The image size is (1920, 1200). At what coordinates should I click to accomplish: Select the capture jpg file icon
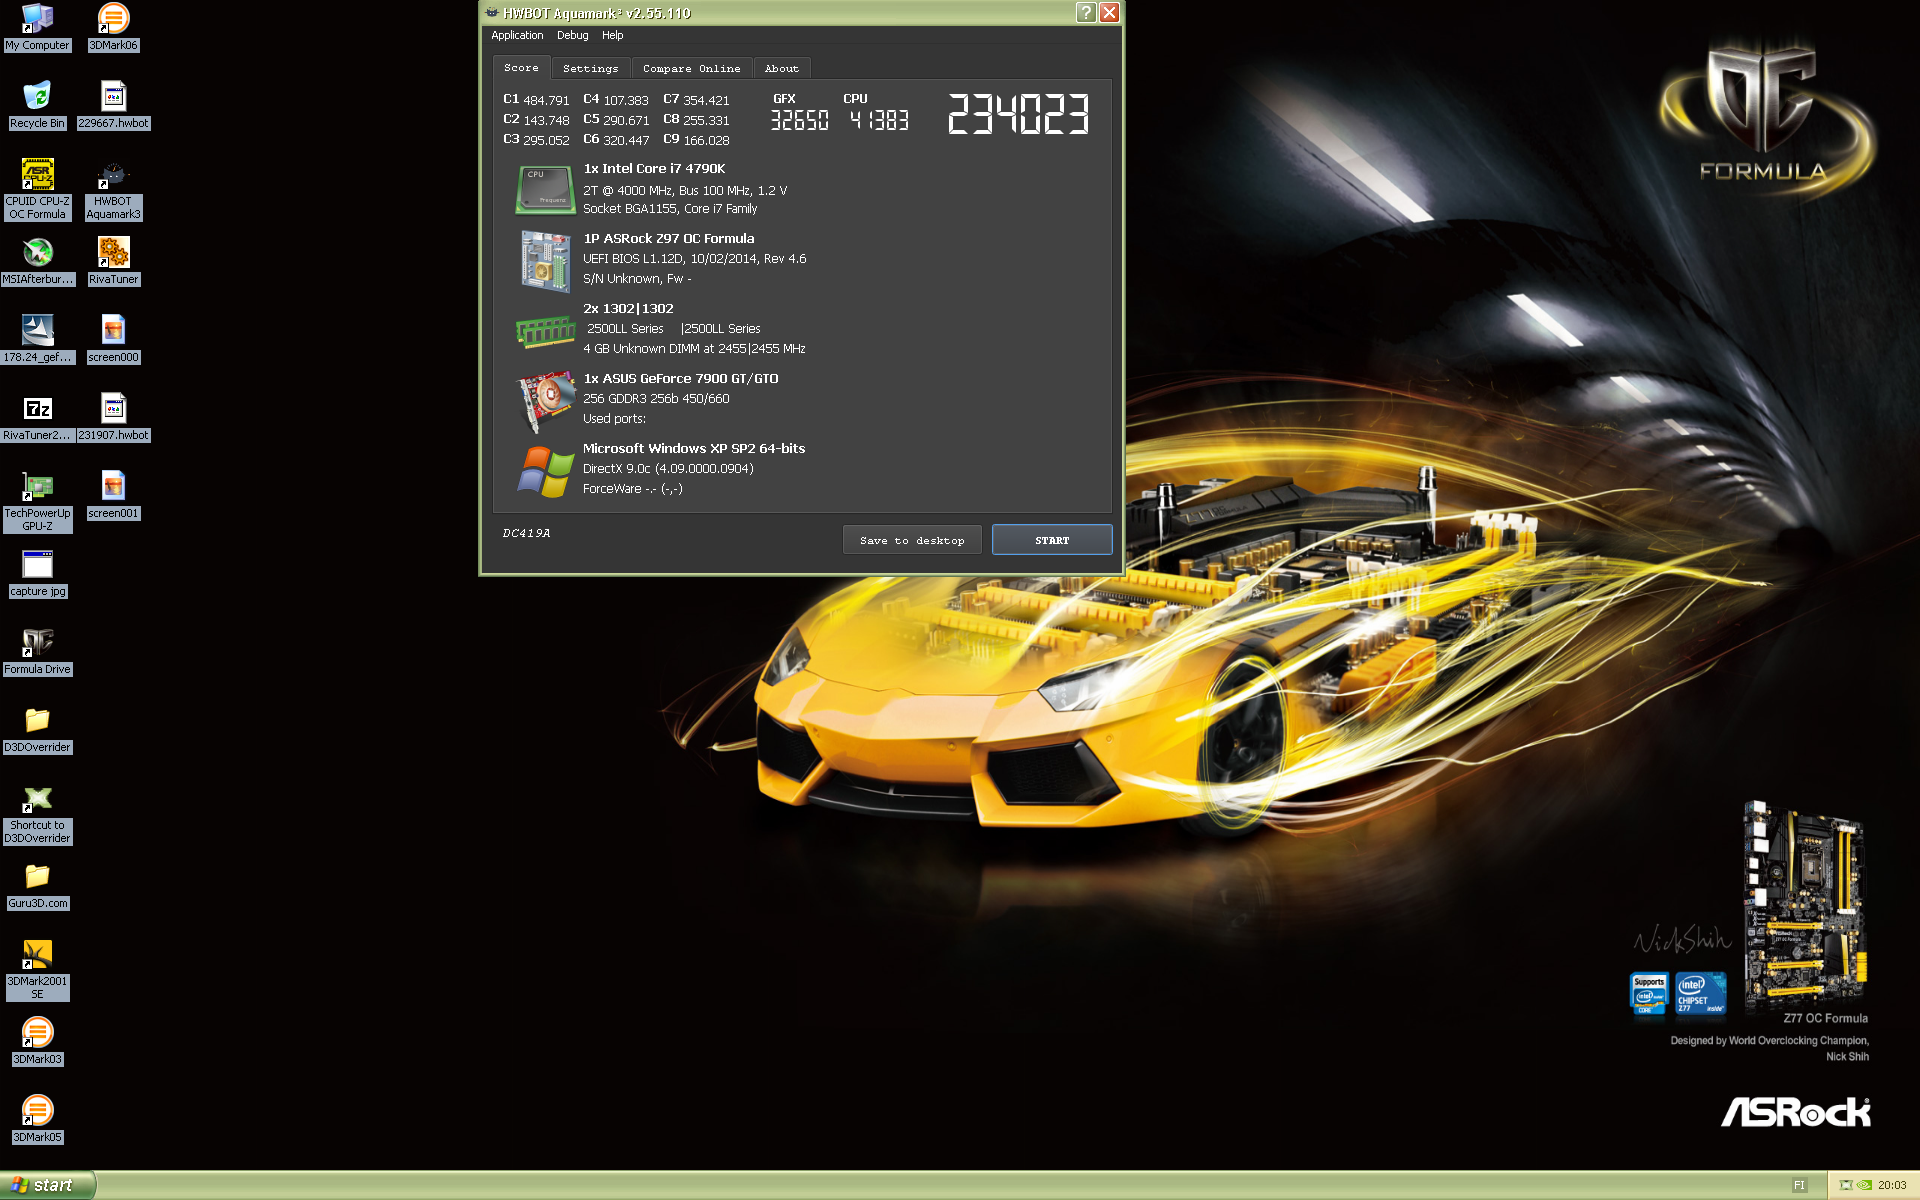coord(37,573)
